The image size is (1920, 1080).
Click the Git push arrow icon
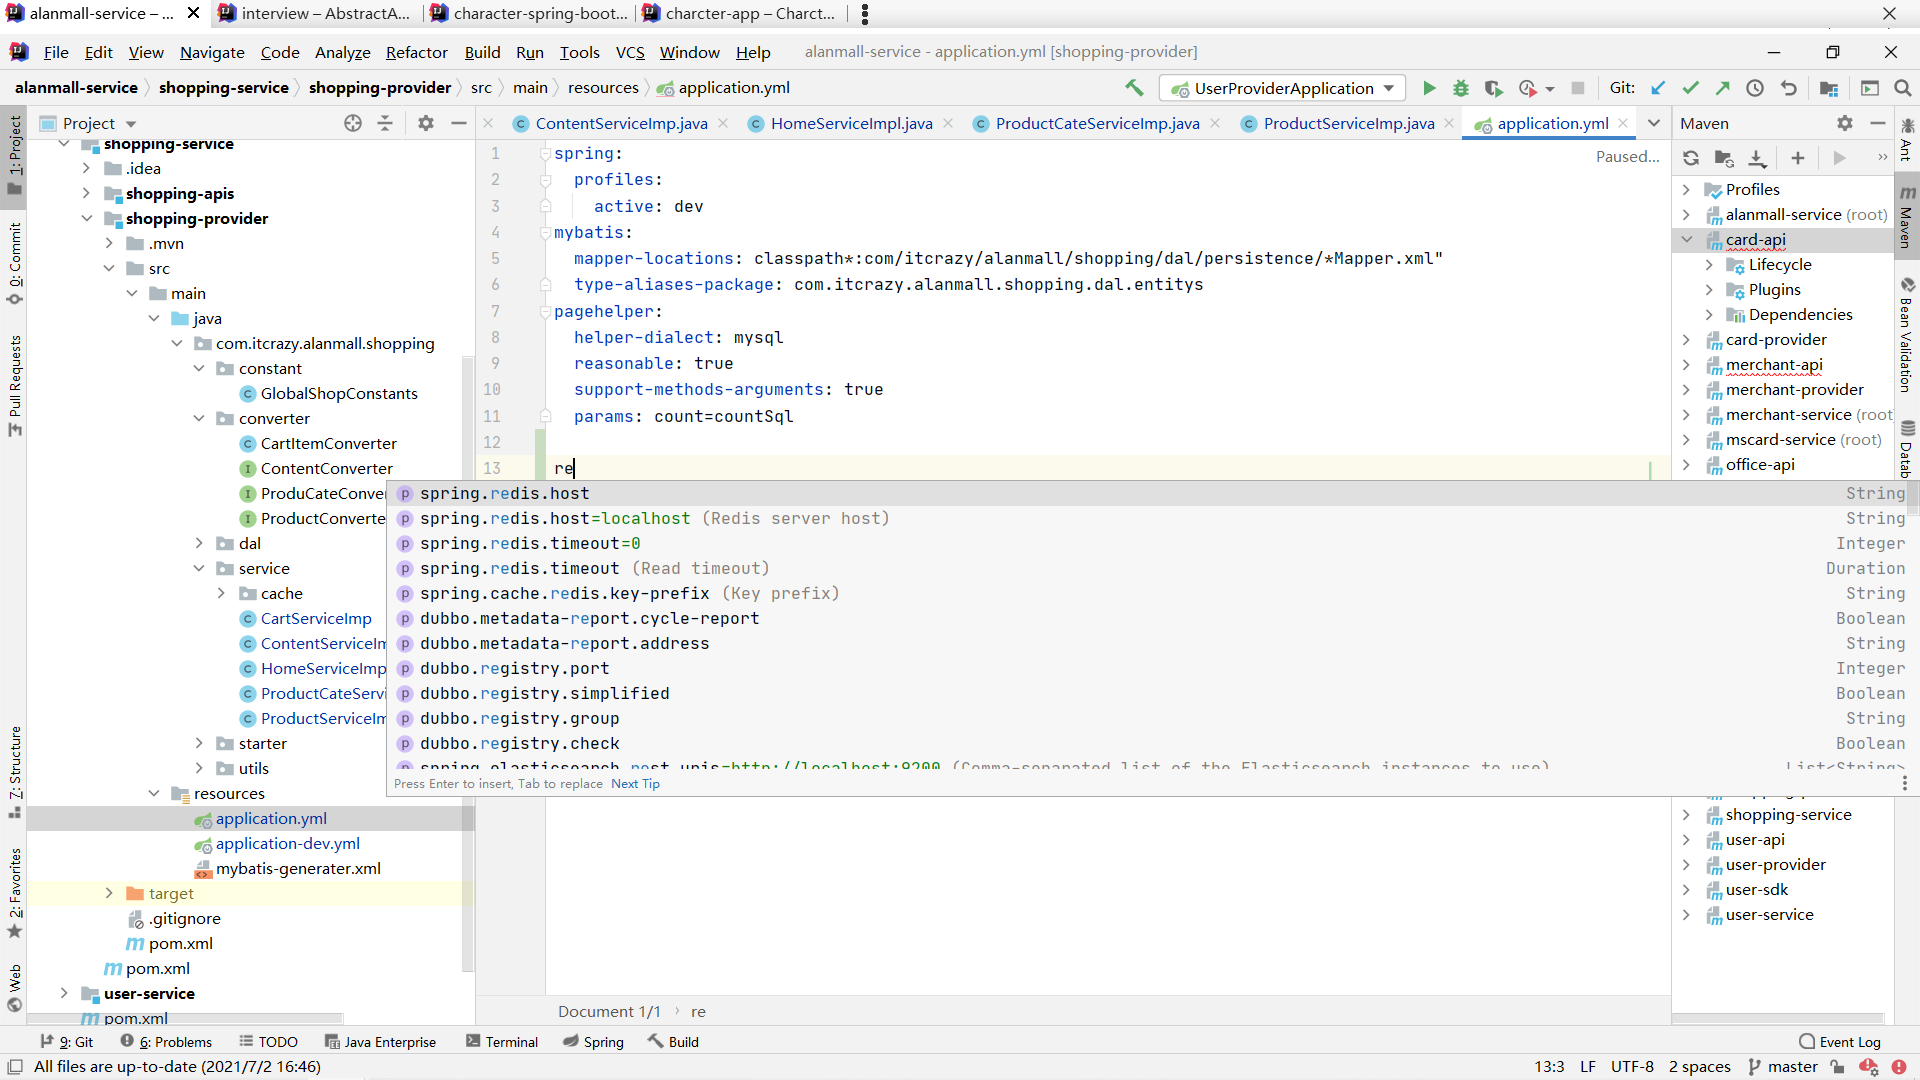1722,88
